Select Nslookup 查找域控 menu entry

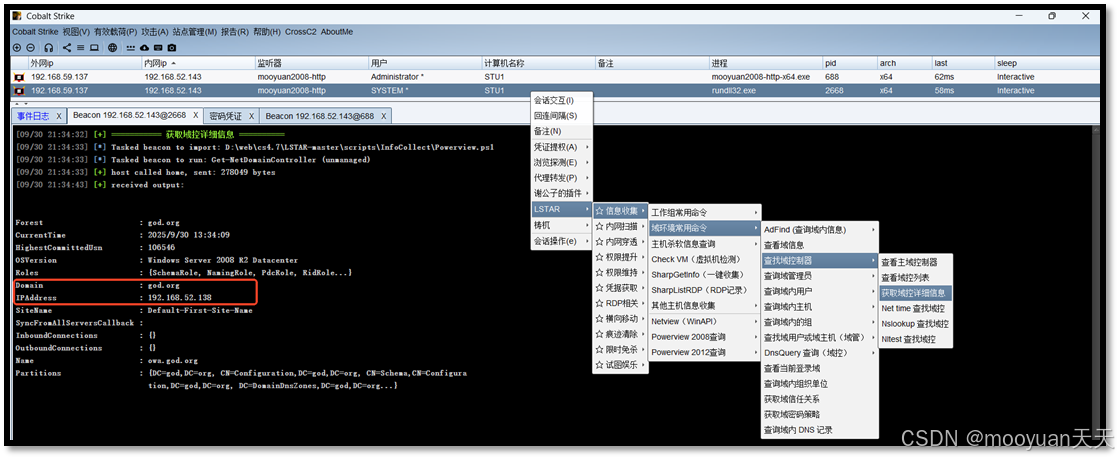click(915, 323)
